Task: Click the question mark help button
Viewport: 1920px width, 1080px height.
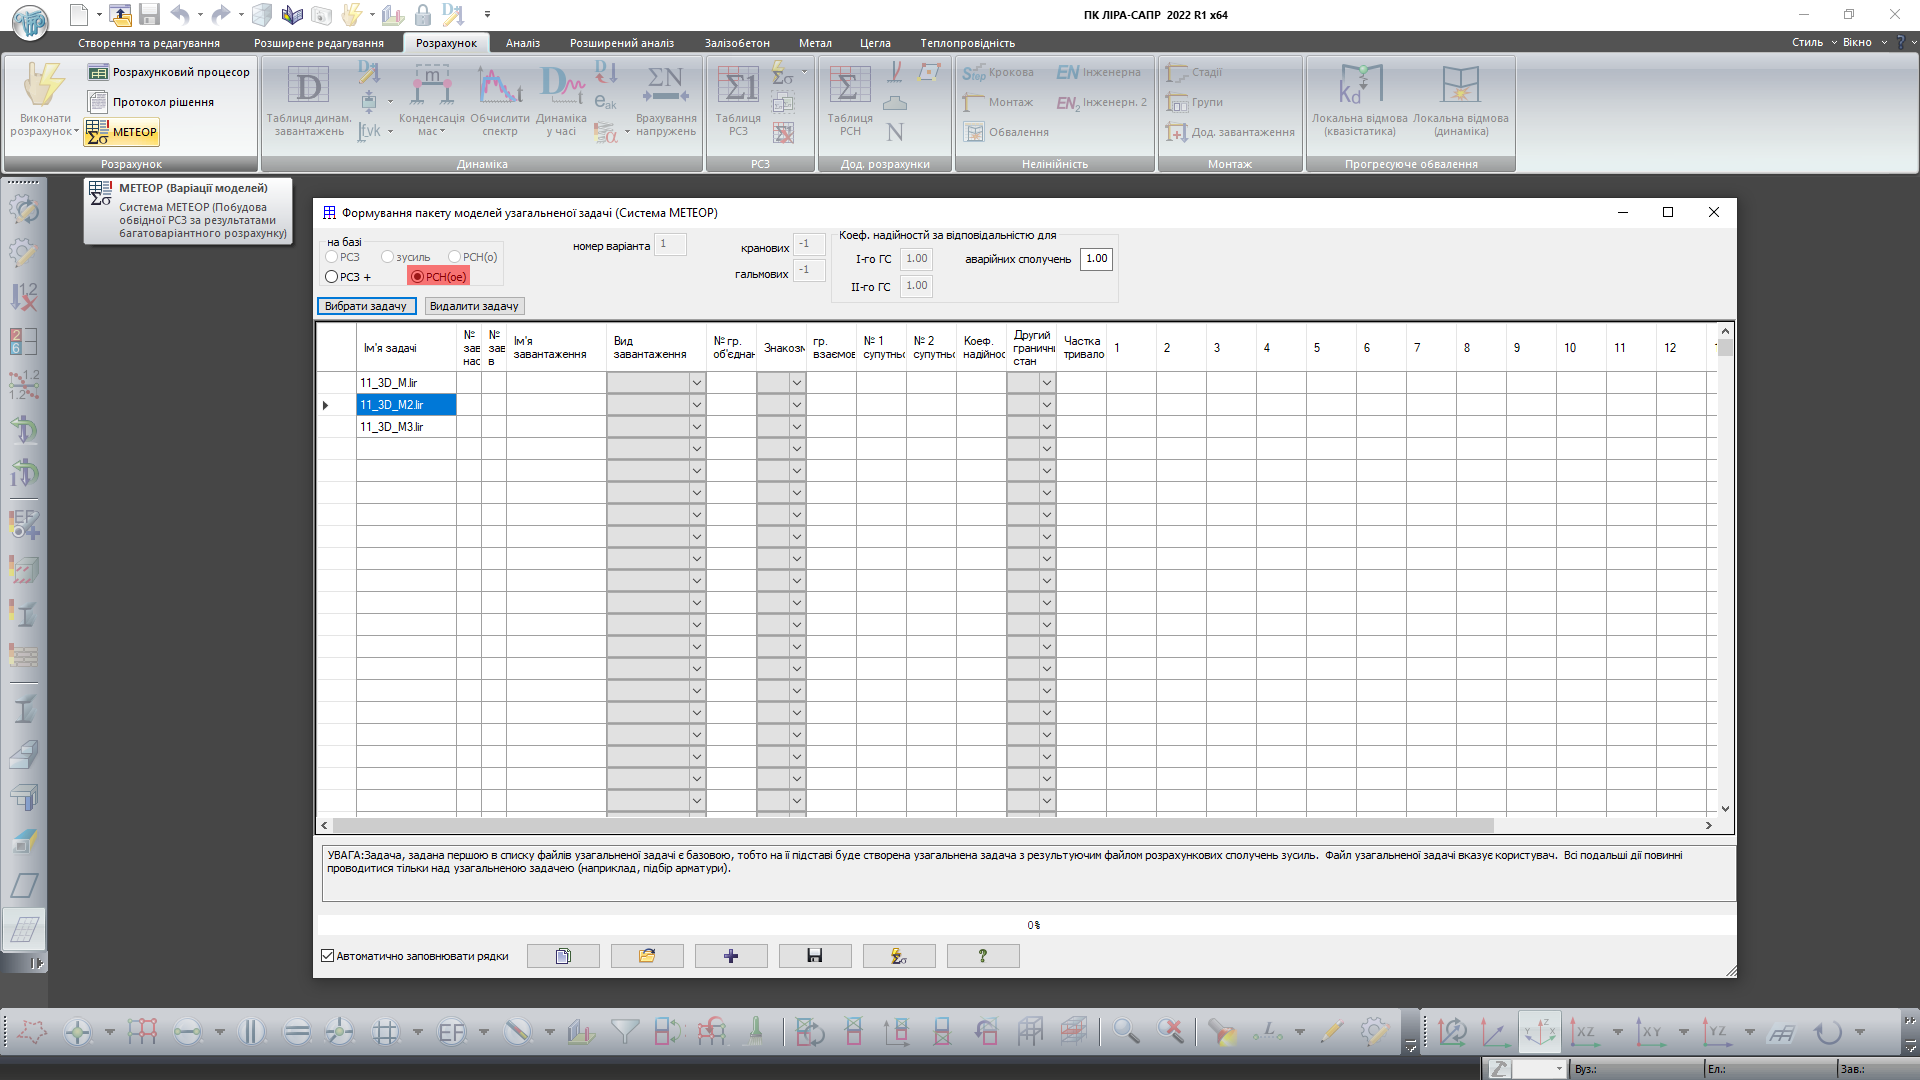Action: 982,956
